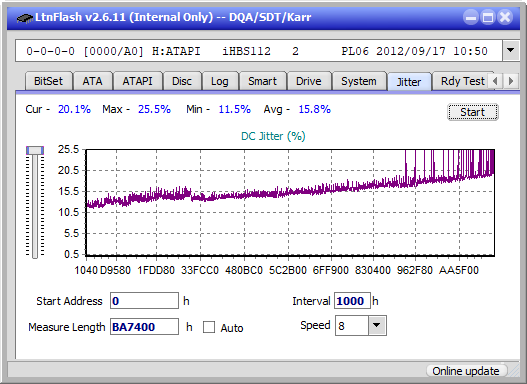This screenshot has height=384, width=527.
Task: Click in the Interval input field
Action: point(352,301)
